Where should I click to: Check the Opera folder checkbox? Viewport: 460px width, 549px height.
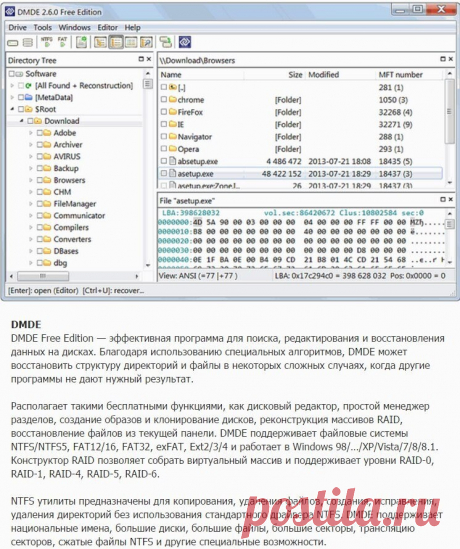pos(164,149)
